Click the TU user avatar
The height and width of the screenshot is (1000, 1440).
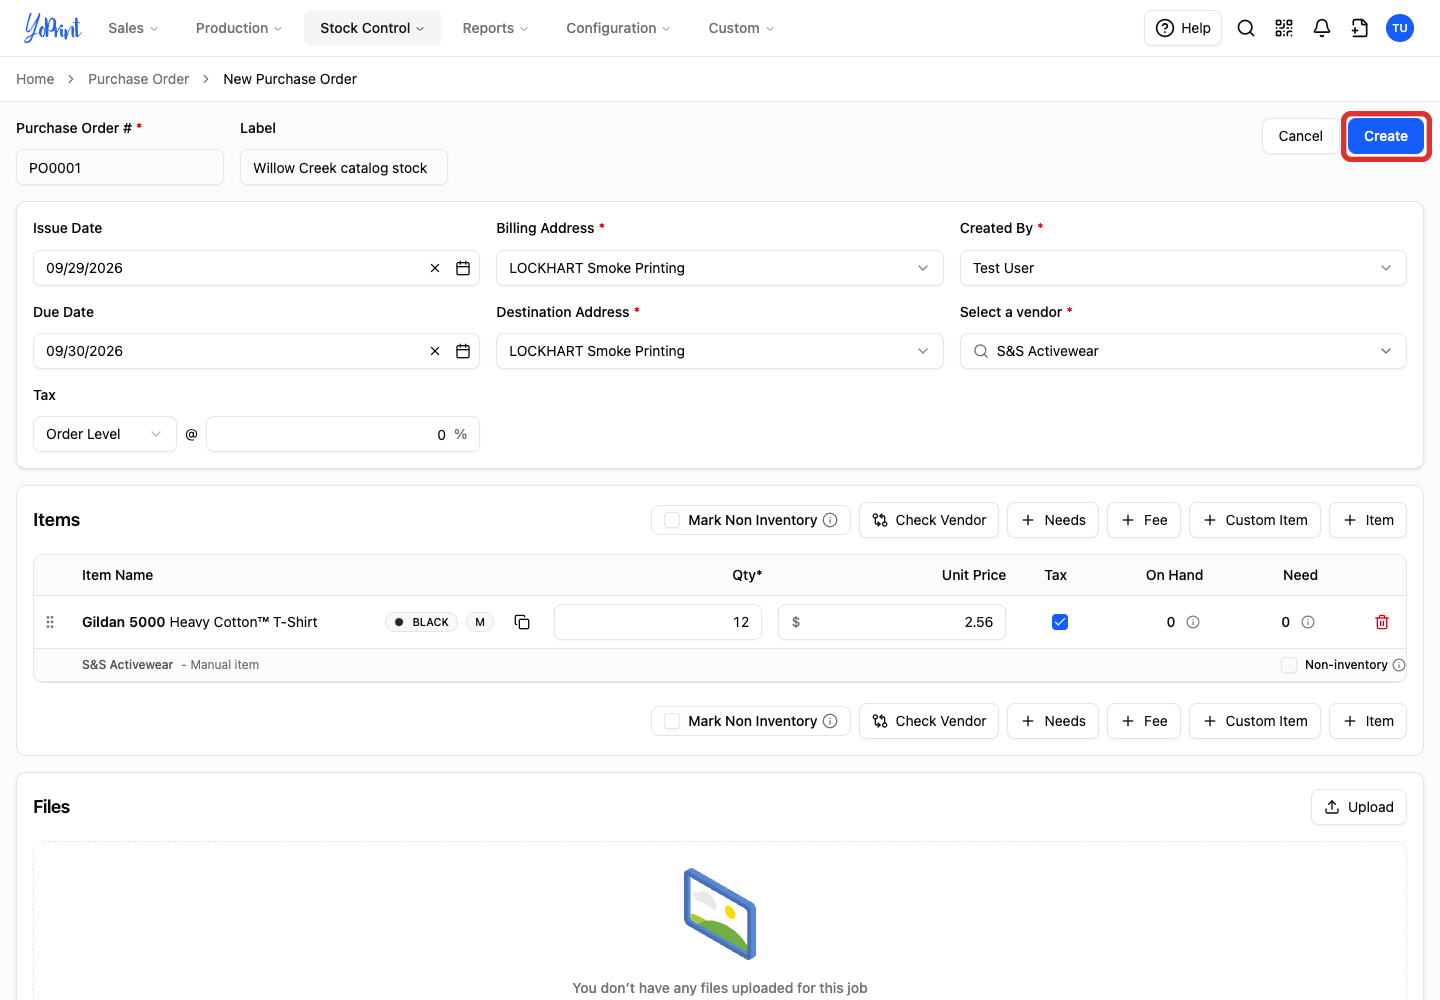pos(1400,28)
